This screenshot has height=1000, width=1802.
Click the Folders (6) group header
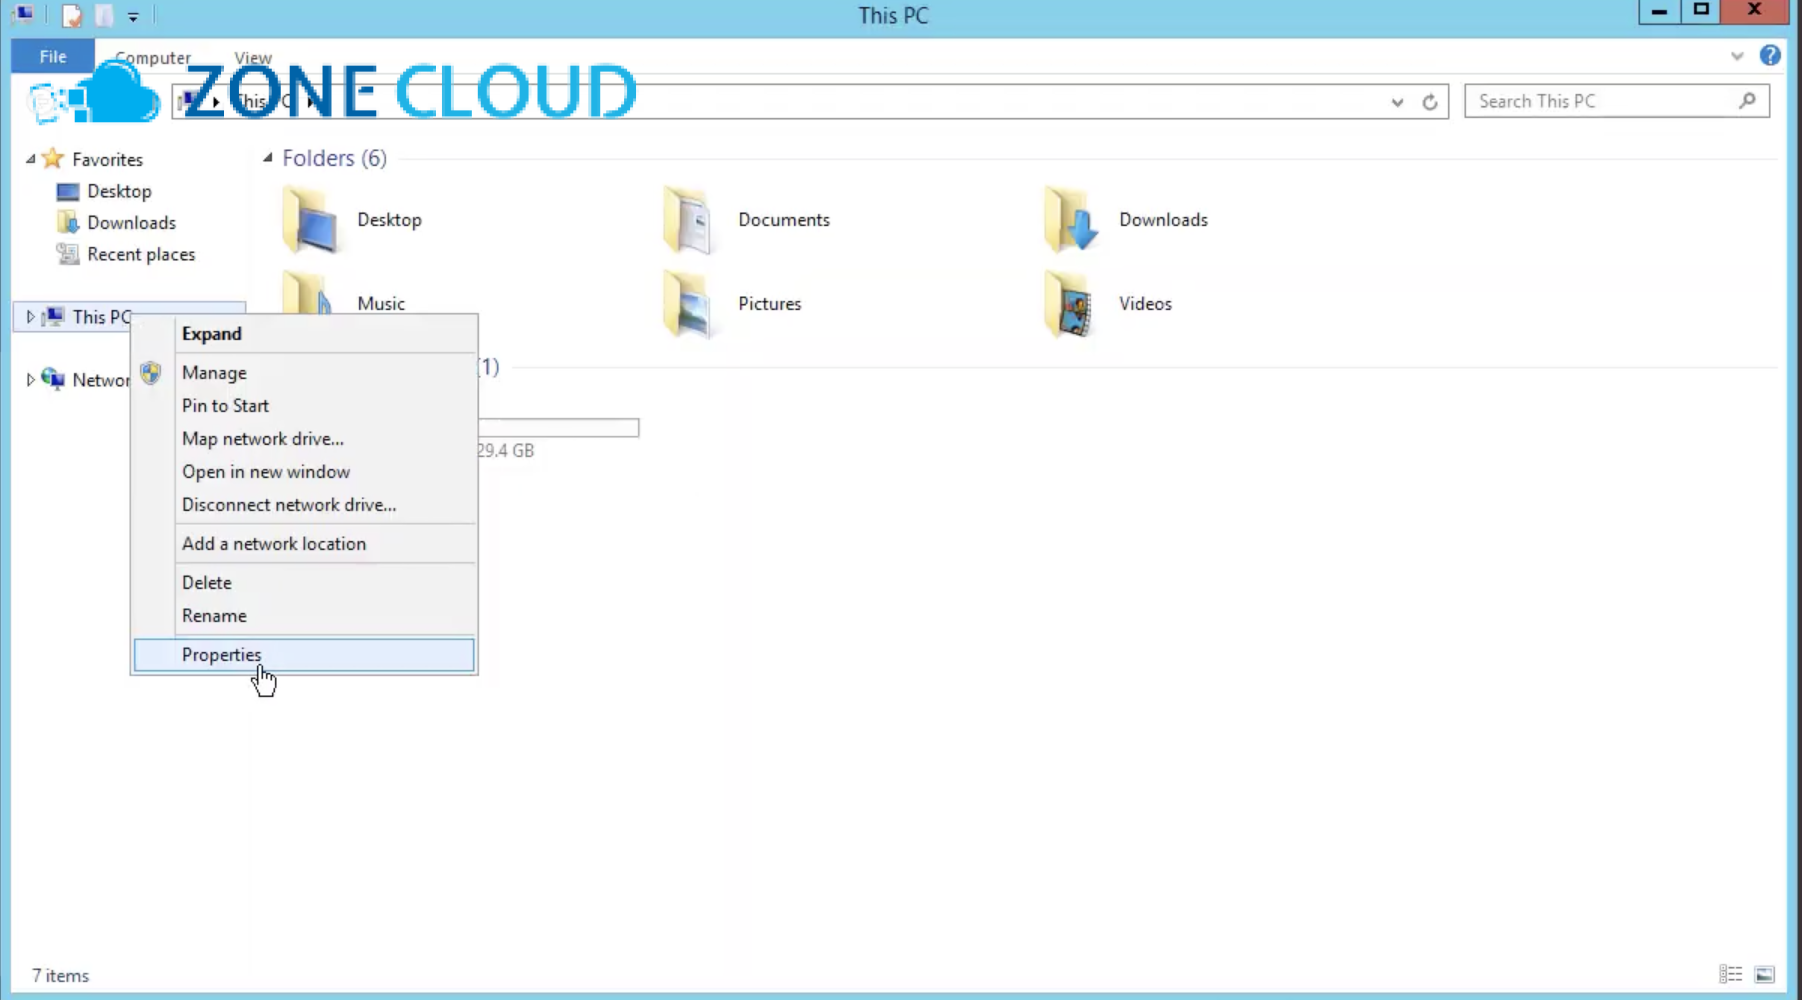[x=334, y=158]
